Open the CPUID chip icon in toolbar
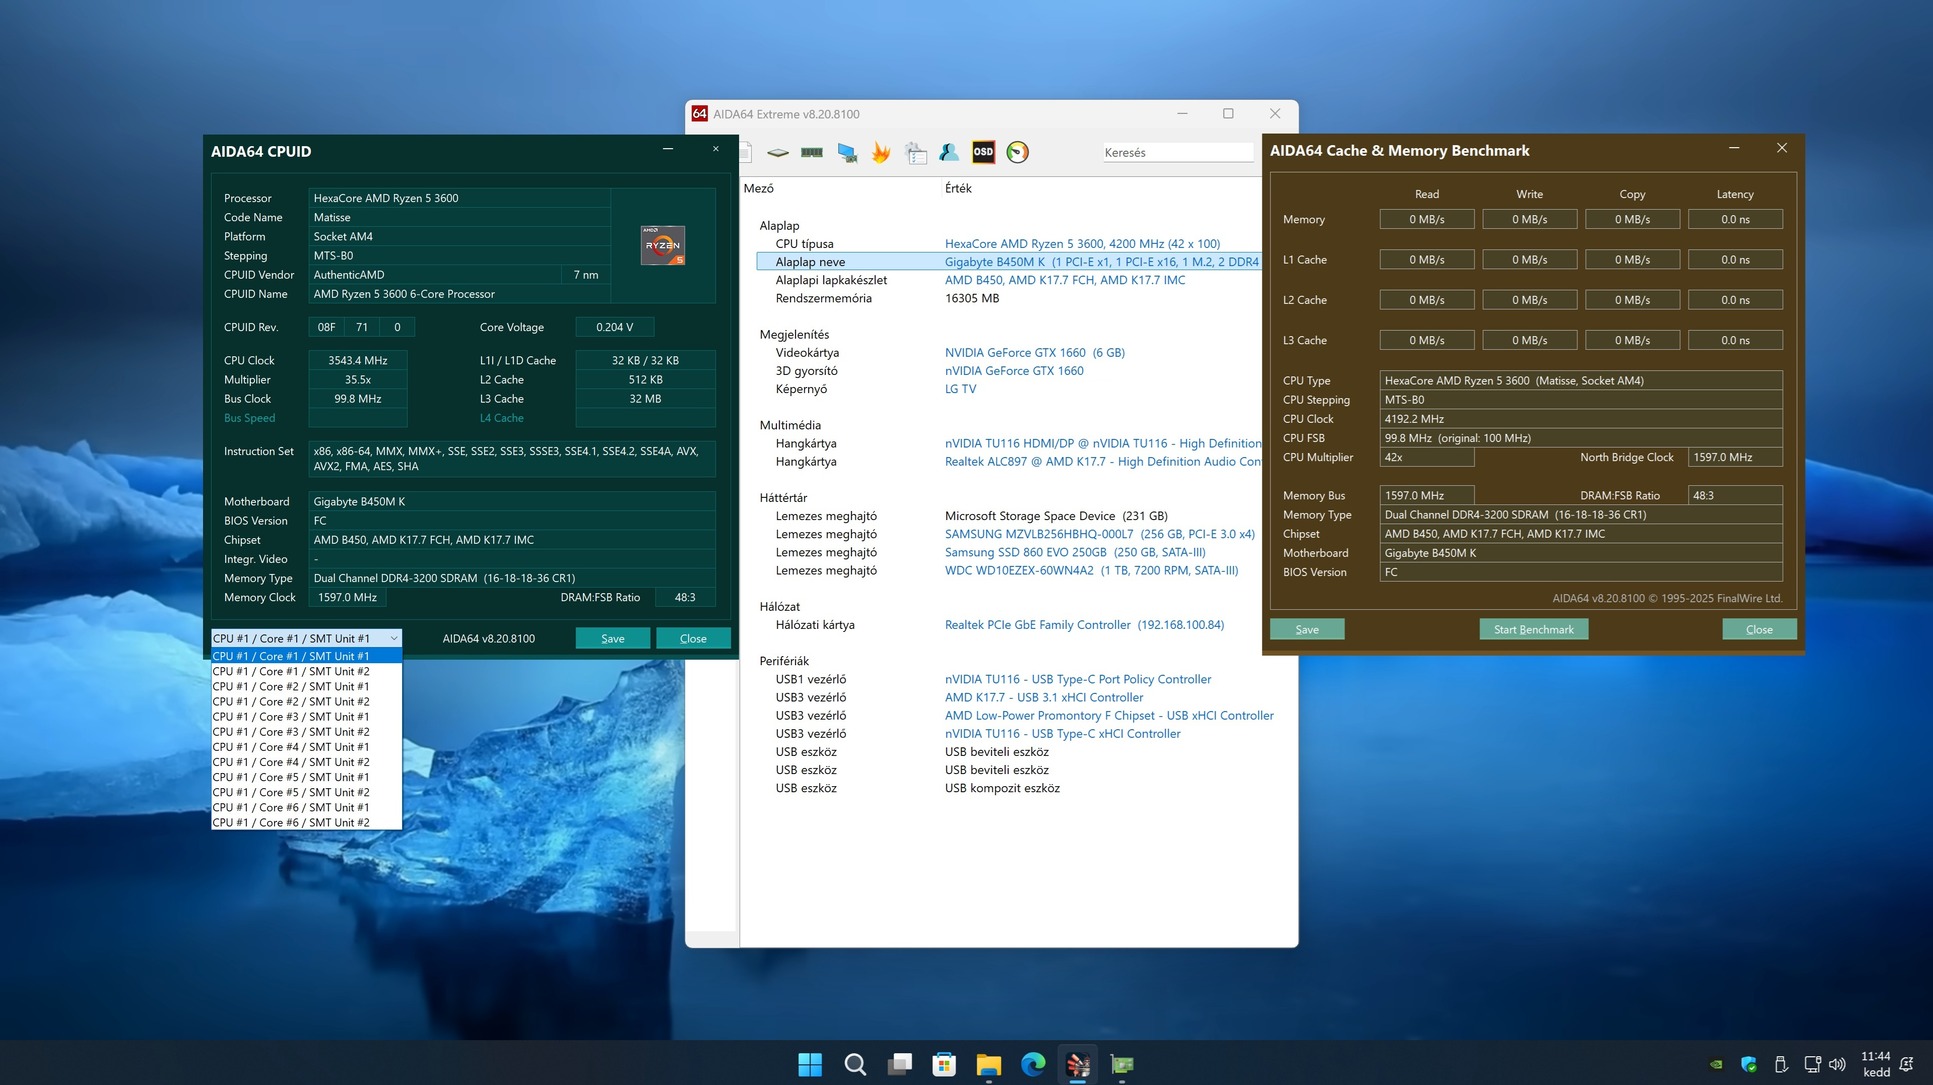This screenshot has width=1933, height=1085. click(x=778, y=153)
